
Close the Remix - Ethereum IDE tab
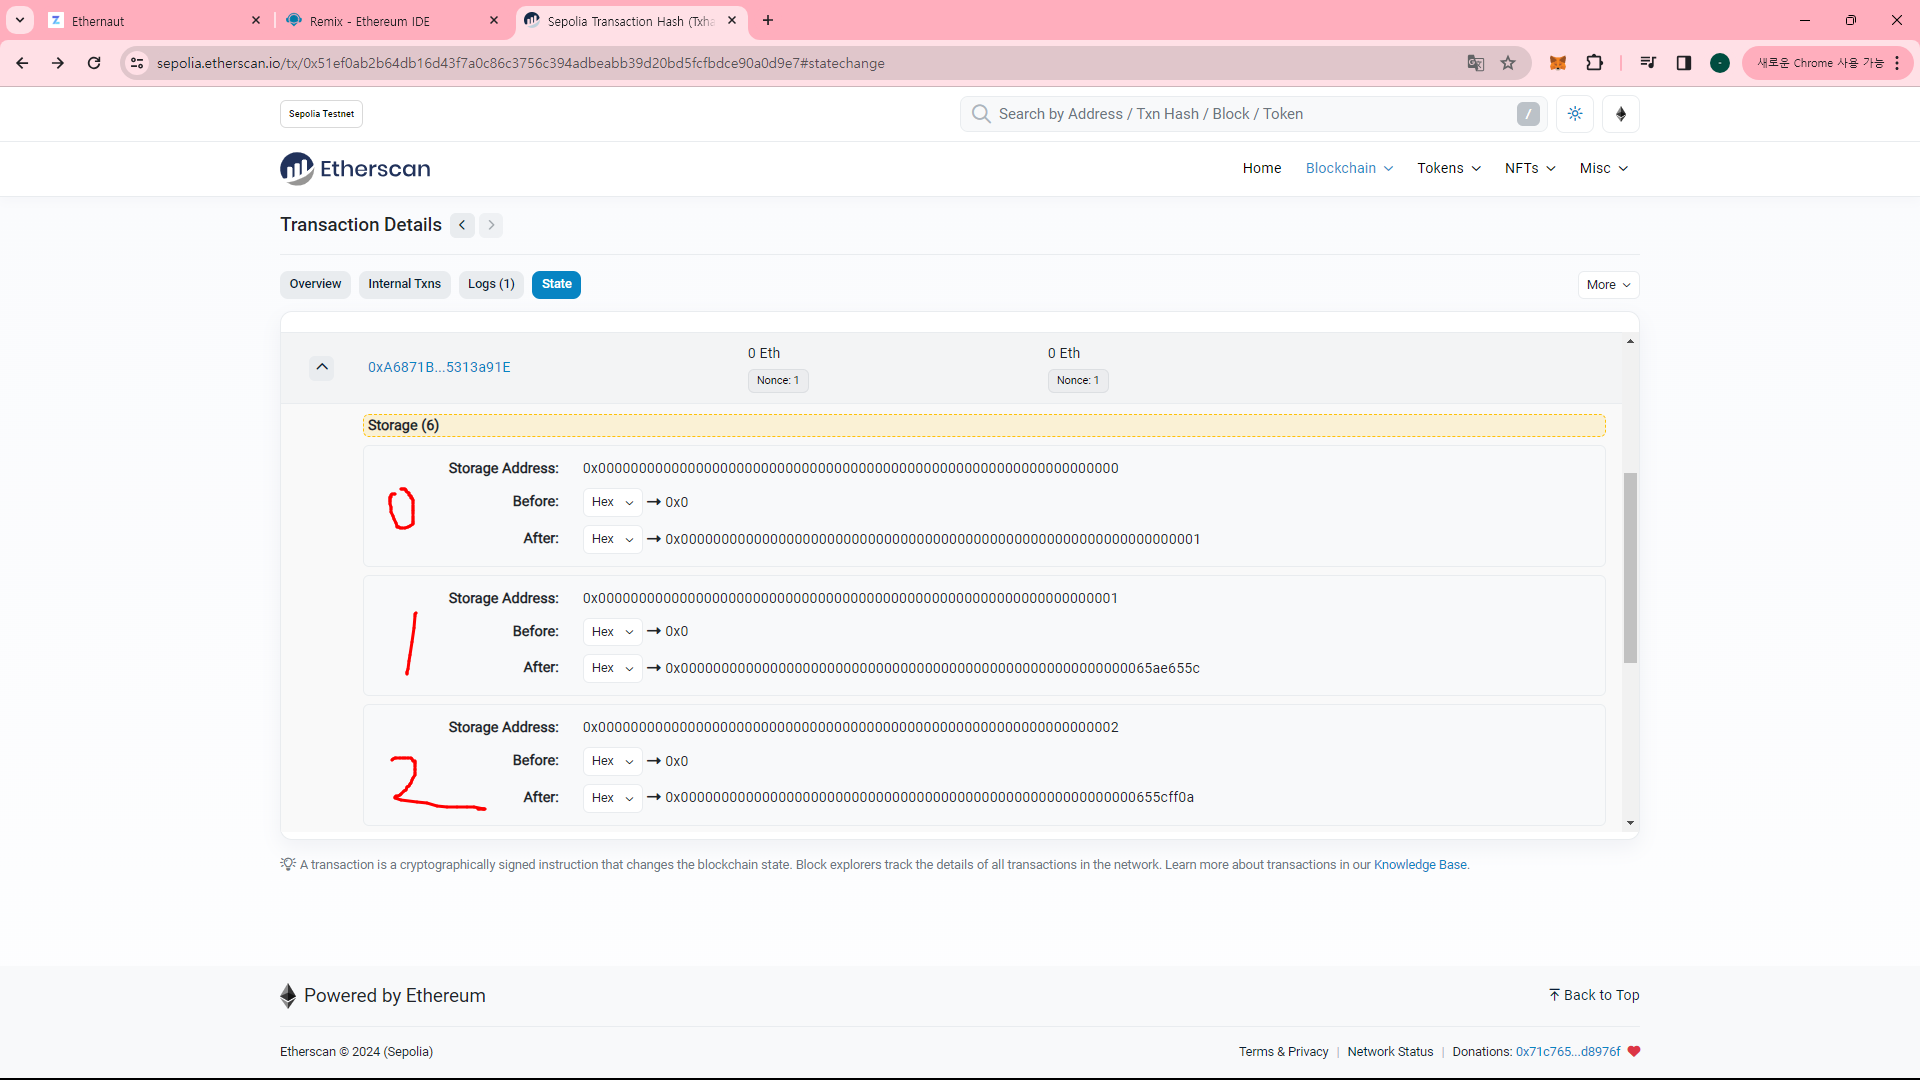pyautogui.click(x=494, y=20)
